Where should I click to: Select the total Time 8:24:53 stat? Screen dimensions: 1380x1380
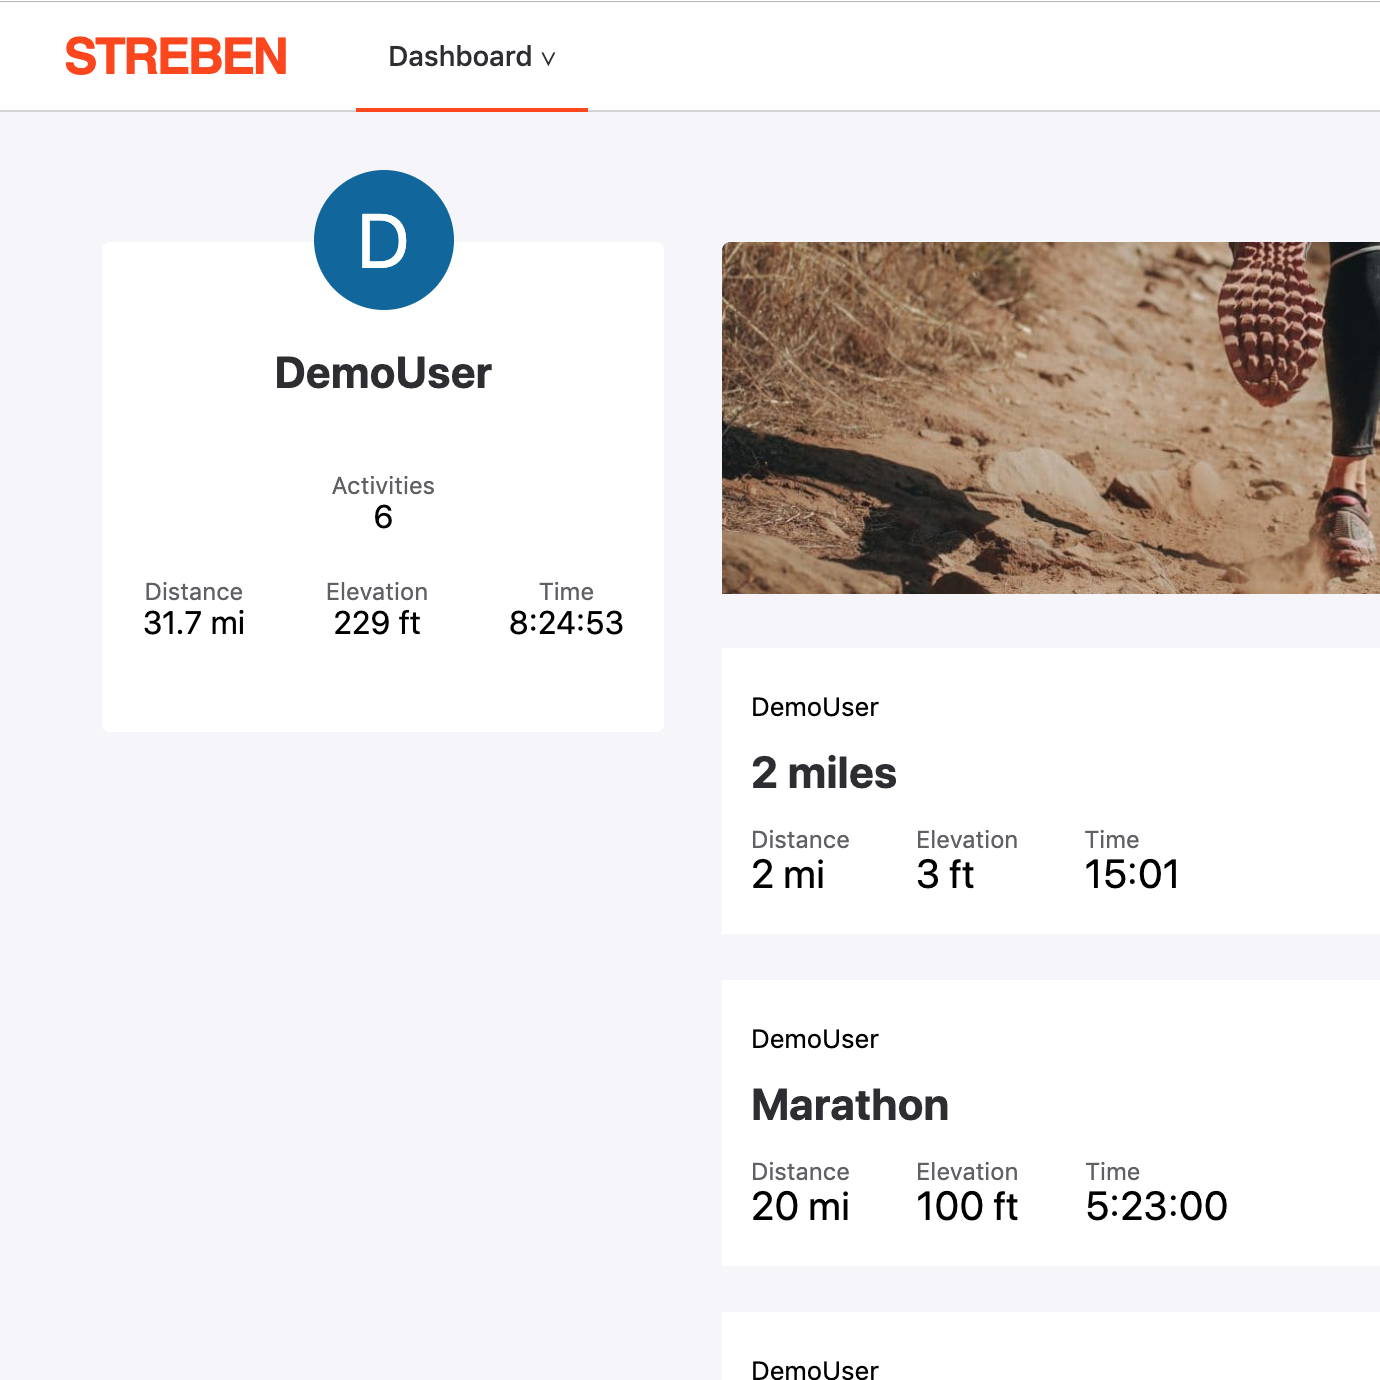point(566,622)
